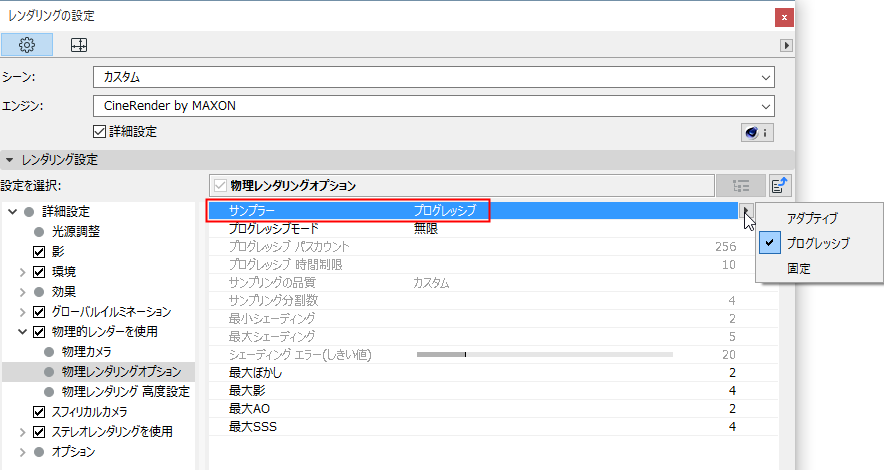Viewport: 884px width, 470px height.
Task: Click the 最大ぼかし value 2
Action: (x=732, y=373)
